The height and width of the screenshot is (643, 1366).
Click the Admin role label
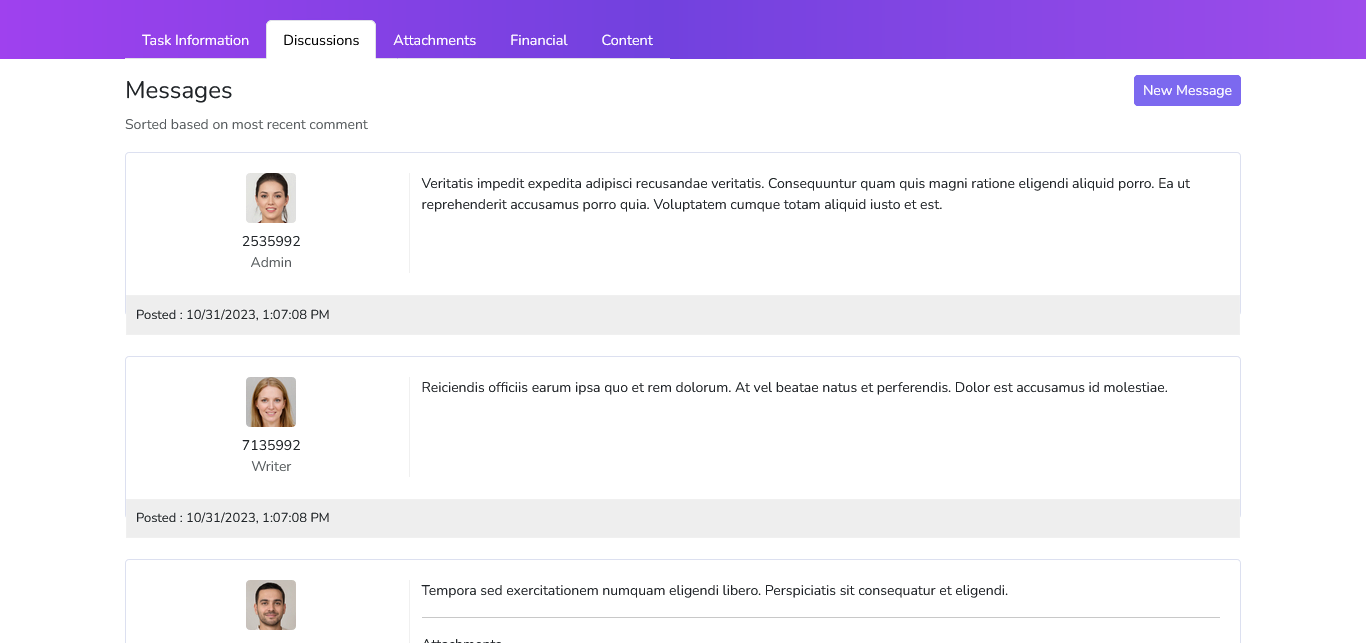[x=271, y=262]
